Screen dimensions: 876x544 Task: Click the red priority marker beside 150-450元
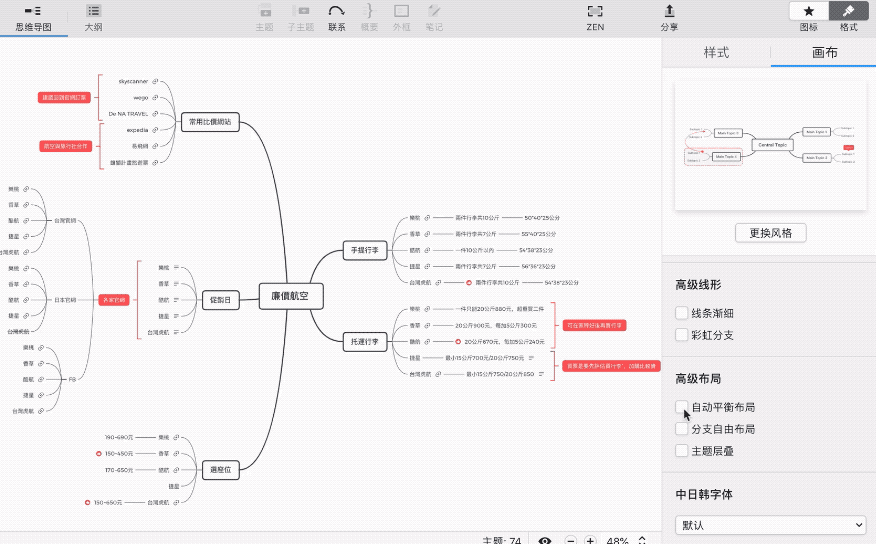click(99, 454)
